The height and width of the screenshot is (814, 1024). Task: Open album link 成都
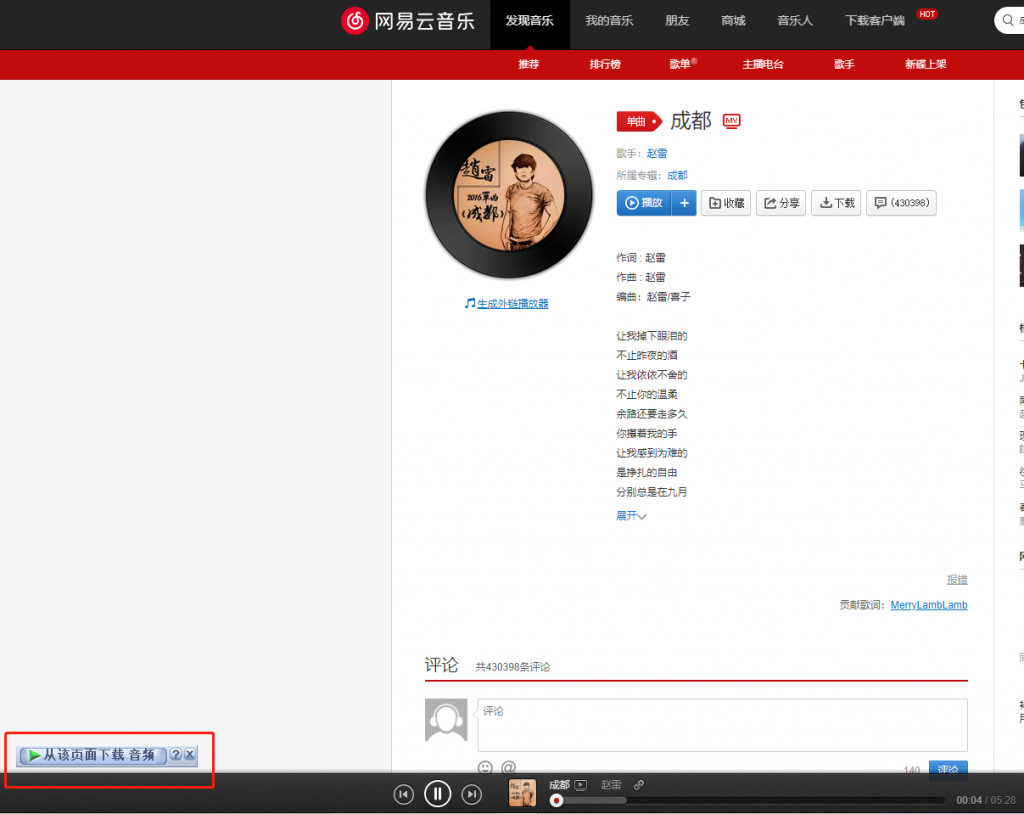click(x=677, y=175)
